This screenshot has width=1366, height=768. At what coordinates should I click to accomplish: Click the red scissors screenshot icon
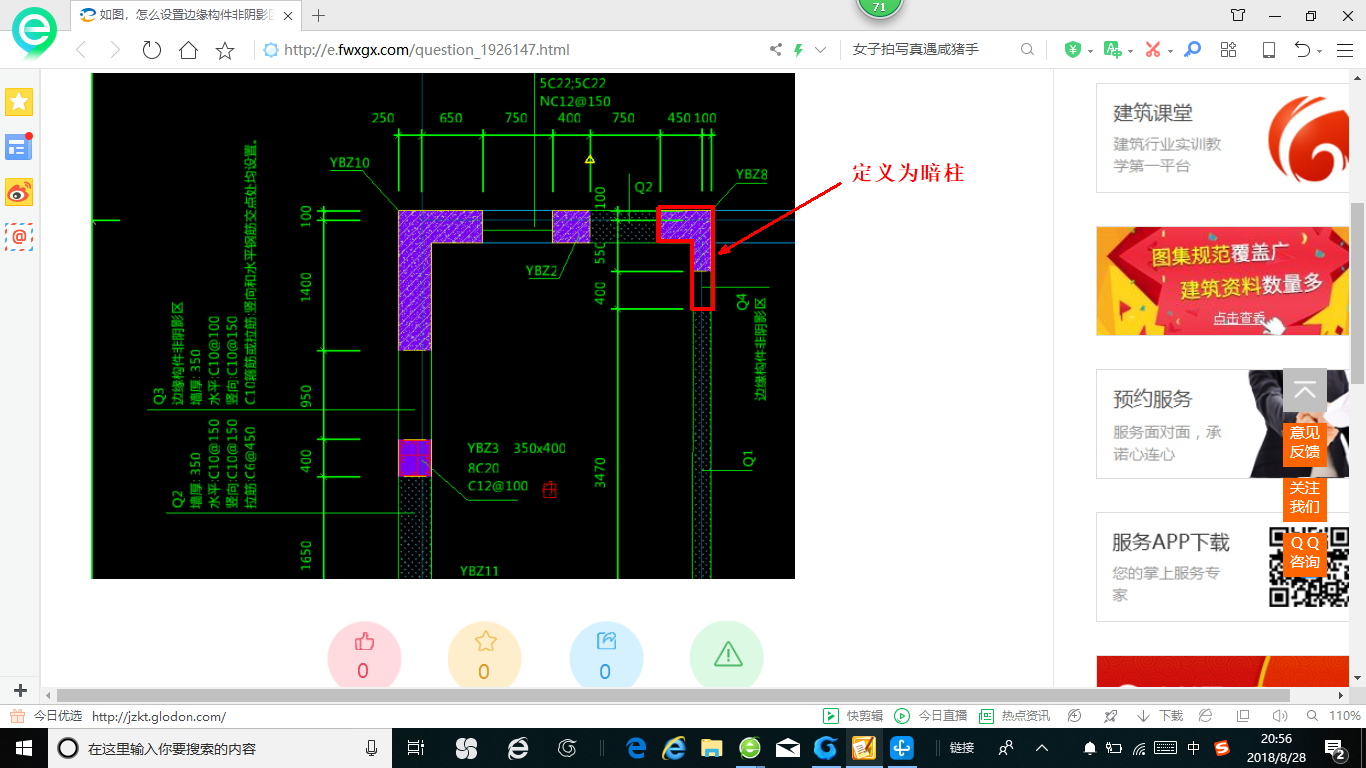tap(1152, 50)
